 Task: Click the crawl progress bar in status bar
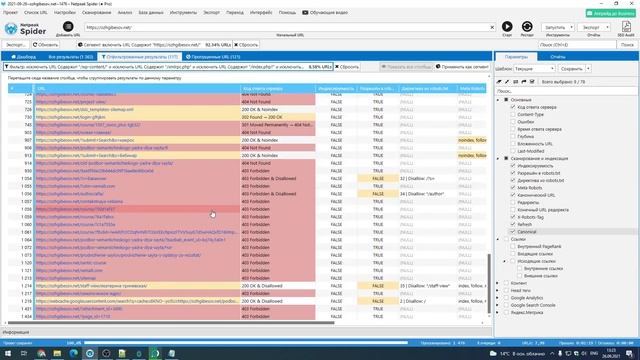point(246,343)
